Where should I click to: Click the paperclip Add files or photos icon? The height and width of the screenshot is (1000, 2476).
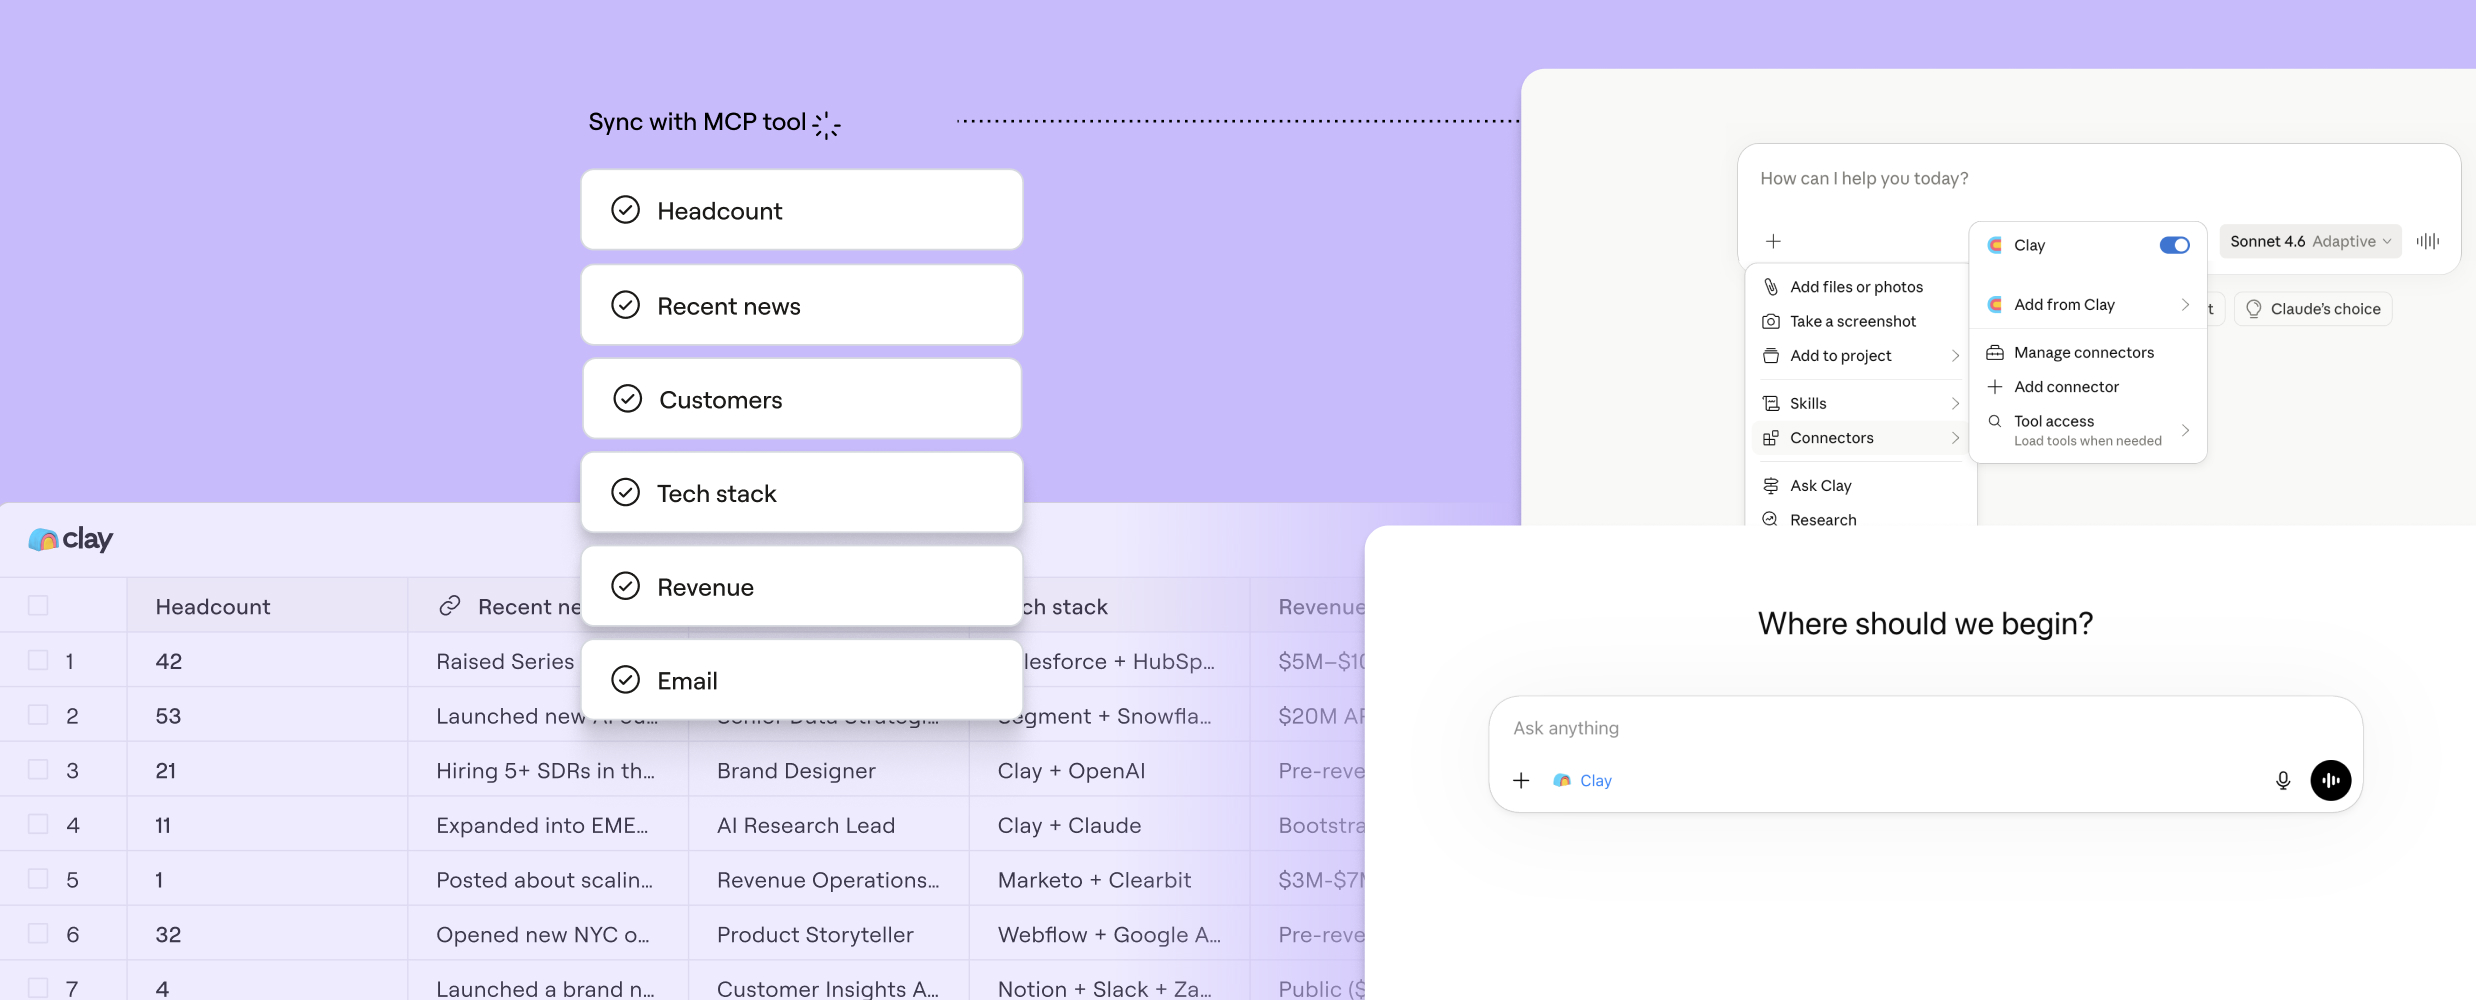(x=1771, y=287)
